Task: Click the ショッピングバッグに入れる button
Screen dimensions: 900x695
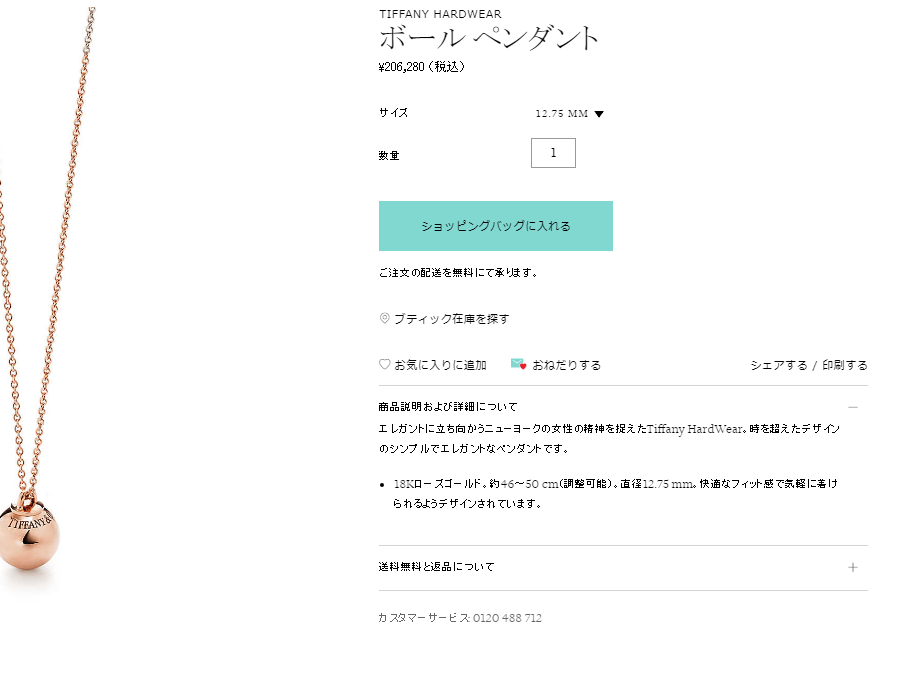Action: [x=494, y=226]
